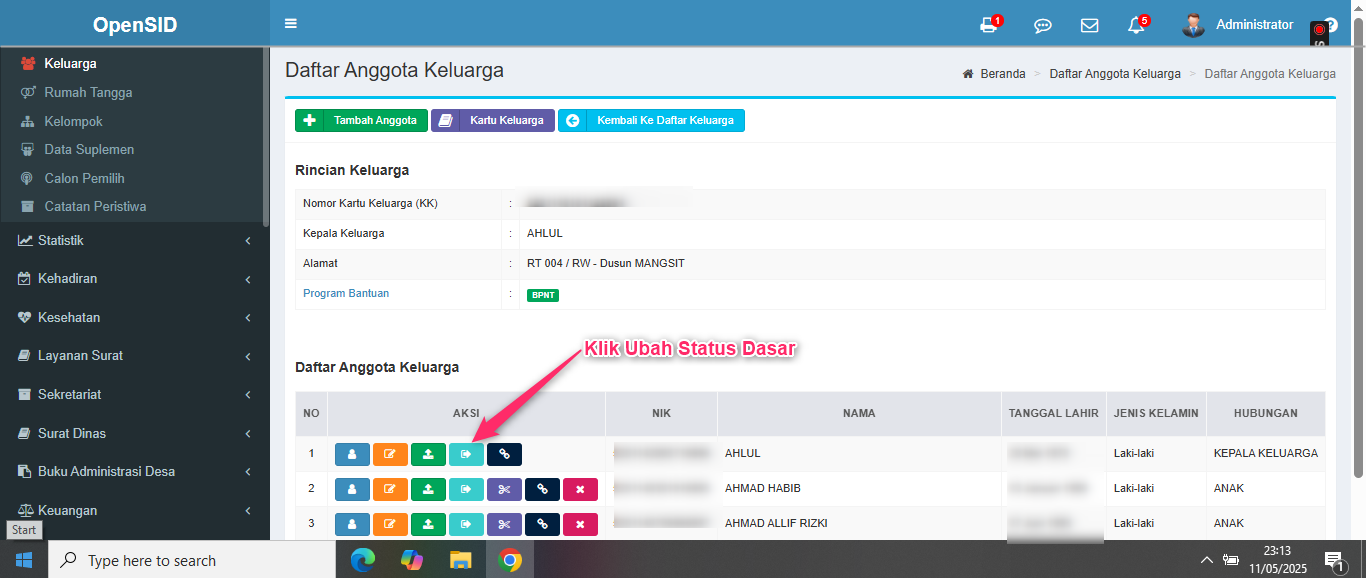
Task: Open Data Suplemen sidebar item
Action: point(89,150)
